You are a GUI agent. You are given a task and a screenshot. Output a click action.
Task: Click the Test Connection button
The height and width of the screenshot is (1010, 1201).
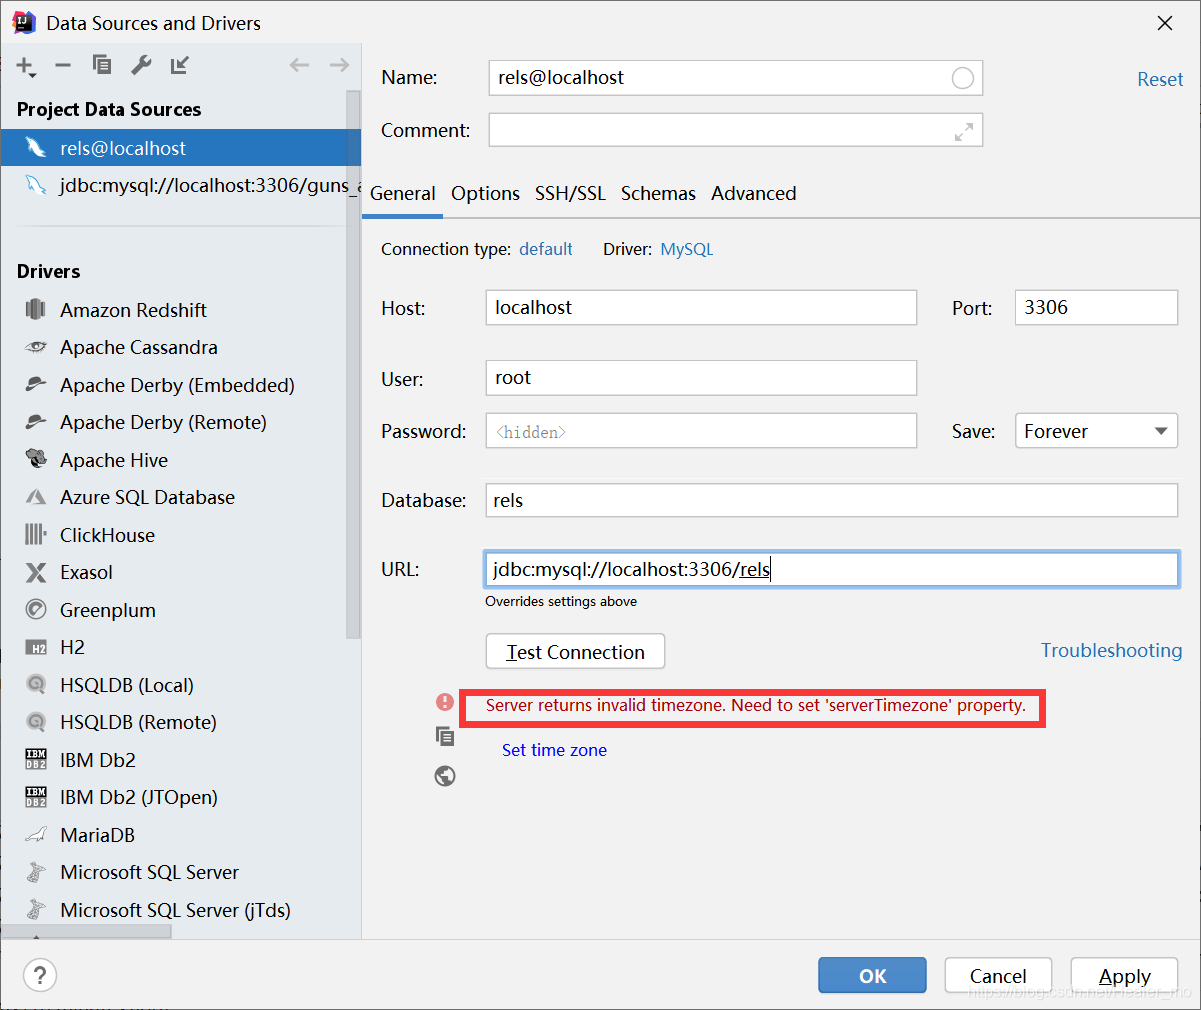point(575,651)
